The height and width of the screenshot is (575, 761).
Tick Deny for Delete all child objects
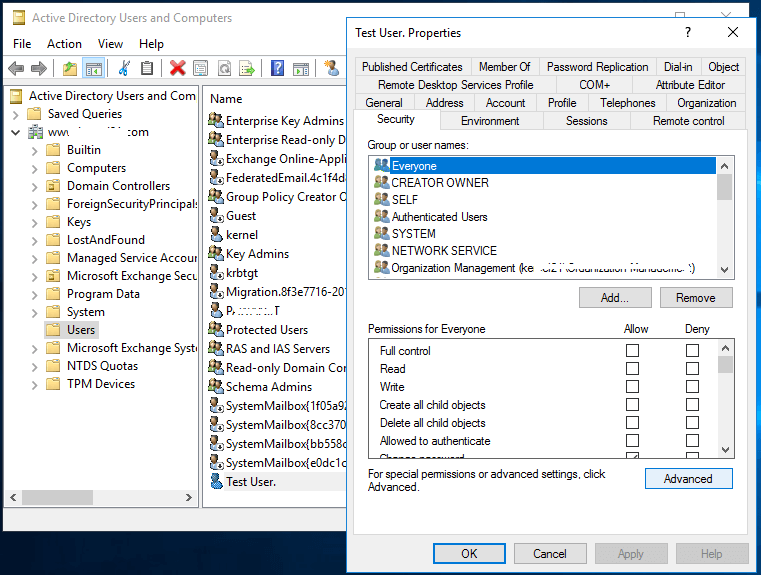[x=693, y=423]
